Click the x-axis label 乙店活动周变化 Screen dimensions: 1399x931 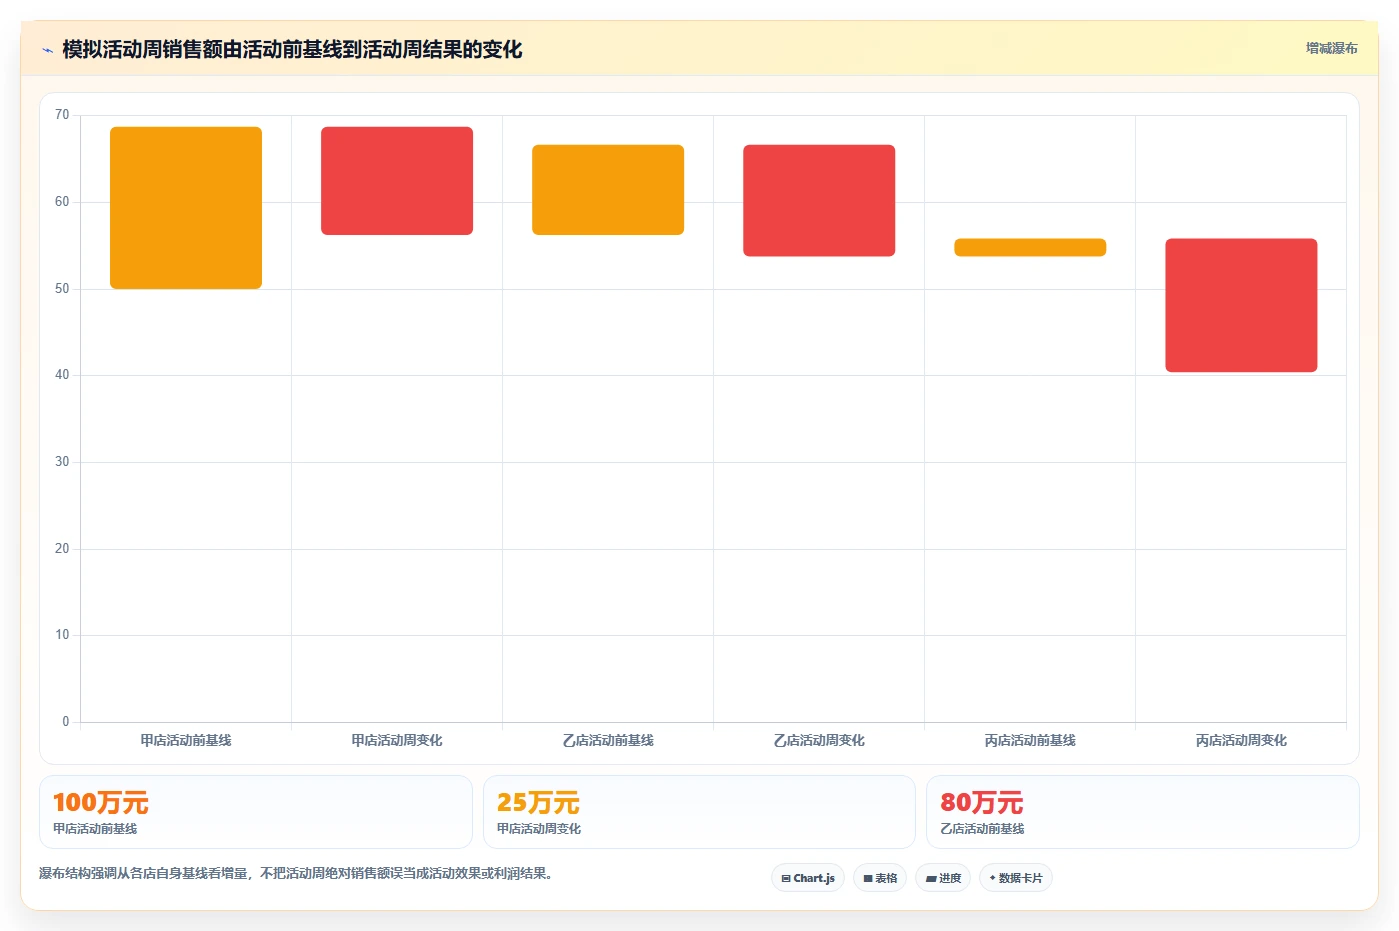(819, 741)
